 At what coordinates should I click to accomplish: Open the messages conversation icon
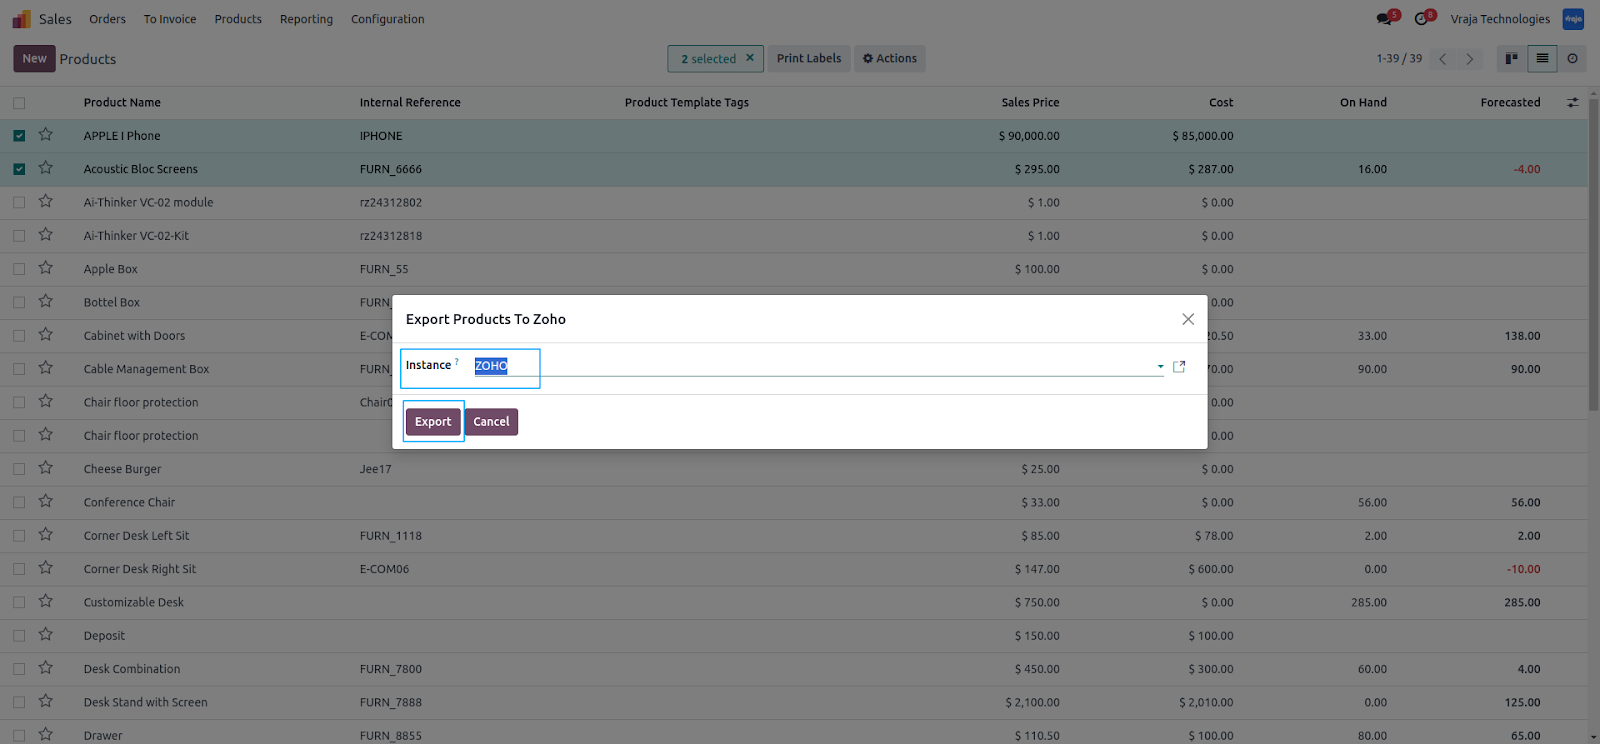pos(1386,18)
